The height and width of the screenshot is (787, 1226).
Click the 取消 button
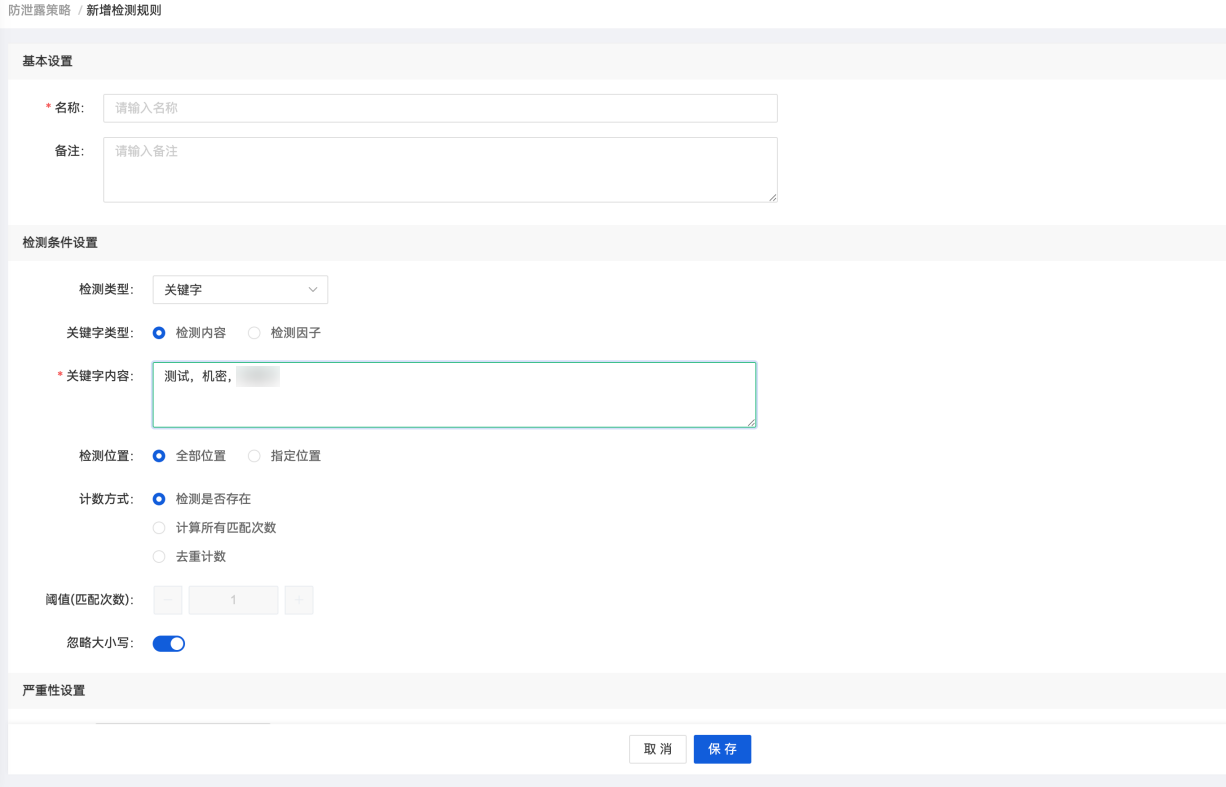[657, 749]
